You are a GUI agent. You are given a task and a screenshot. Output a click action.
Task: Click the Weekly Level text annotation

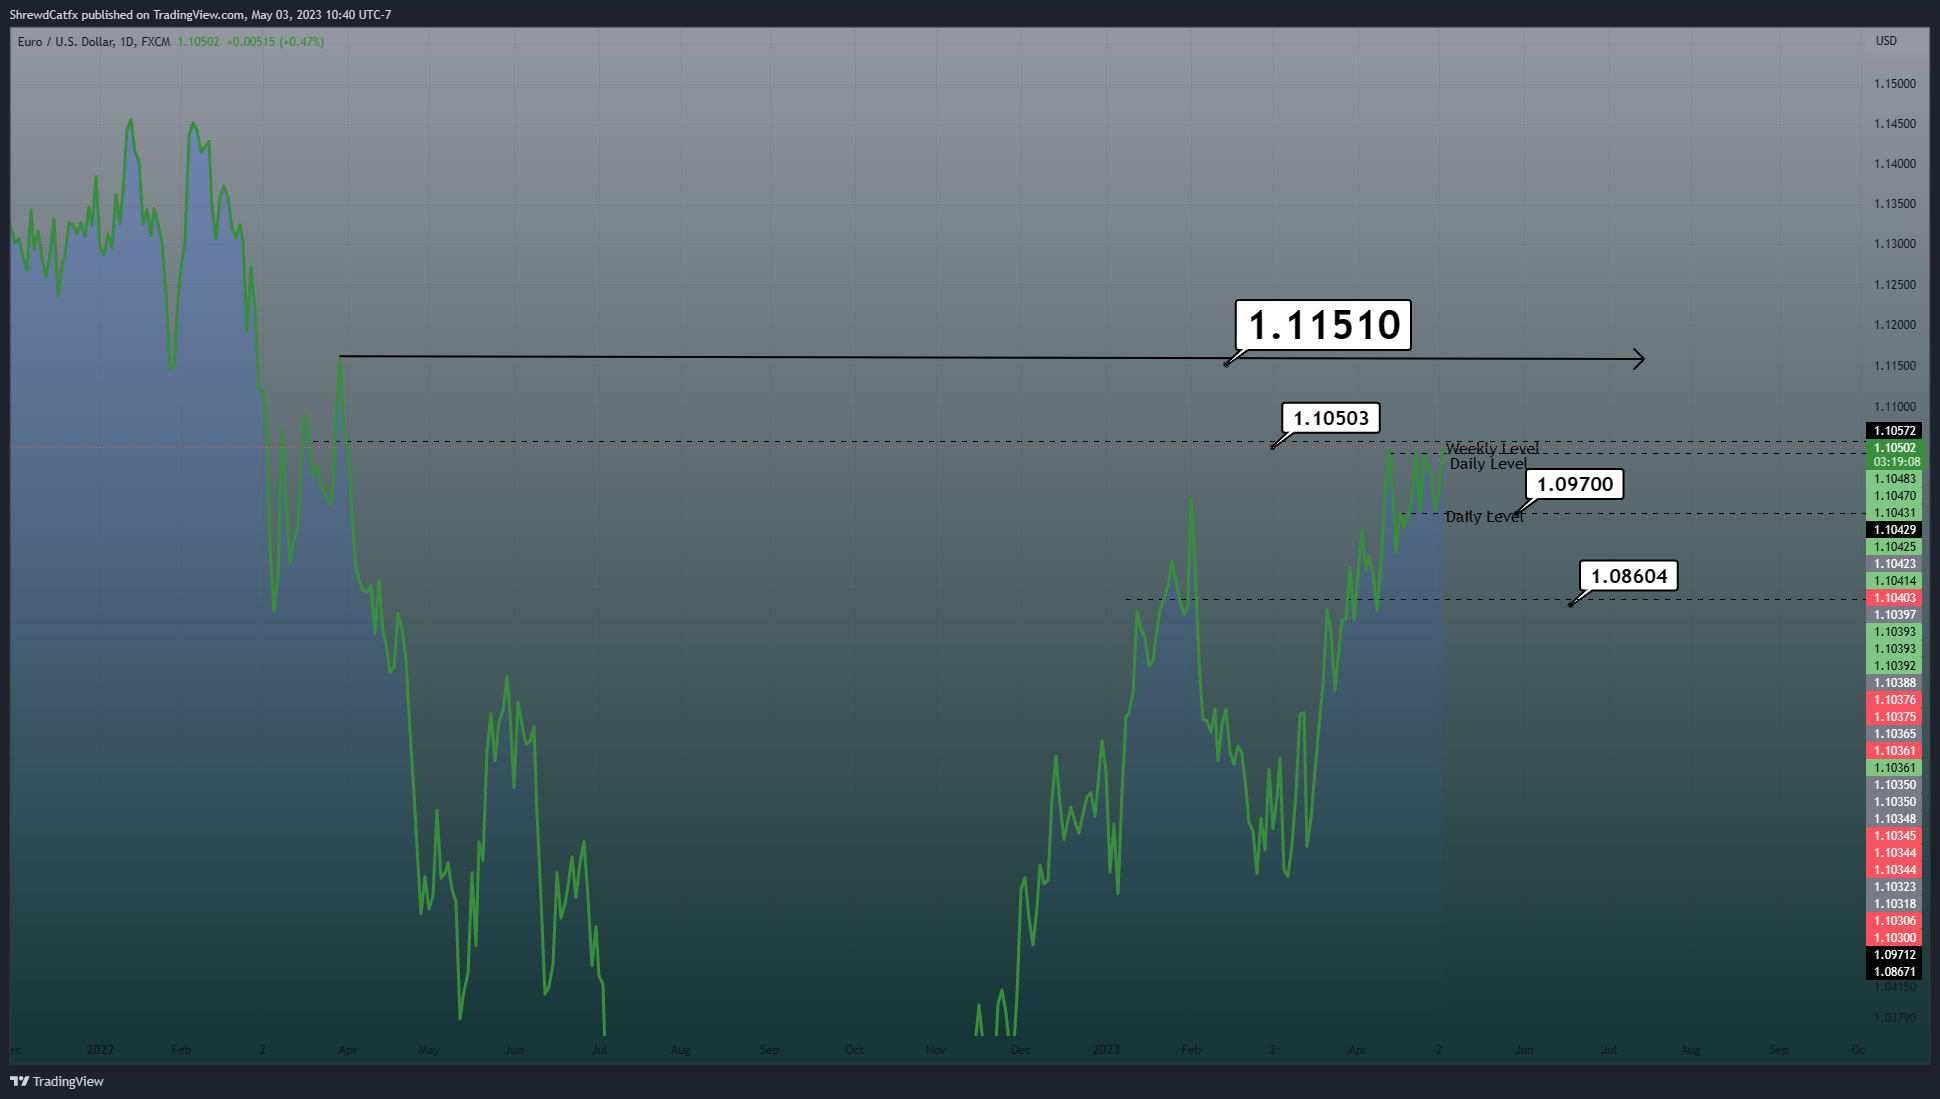coord(1492,448)
